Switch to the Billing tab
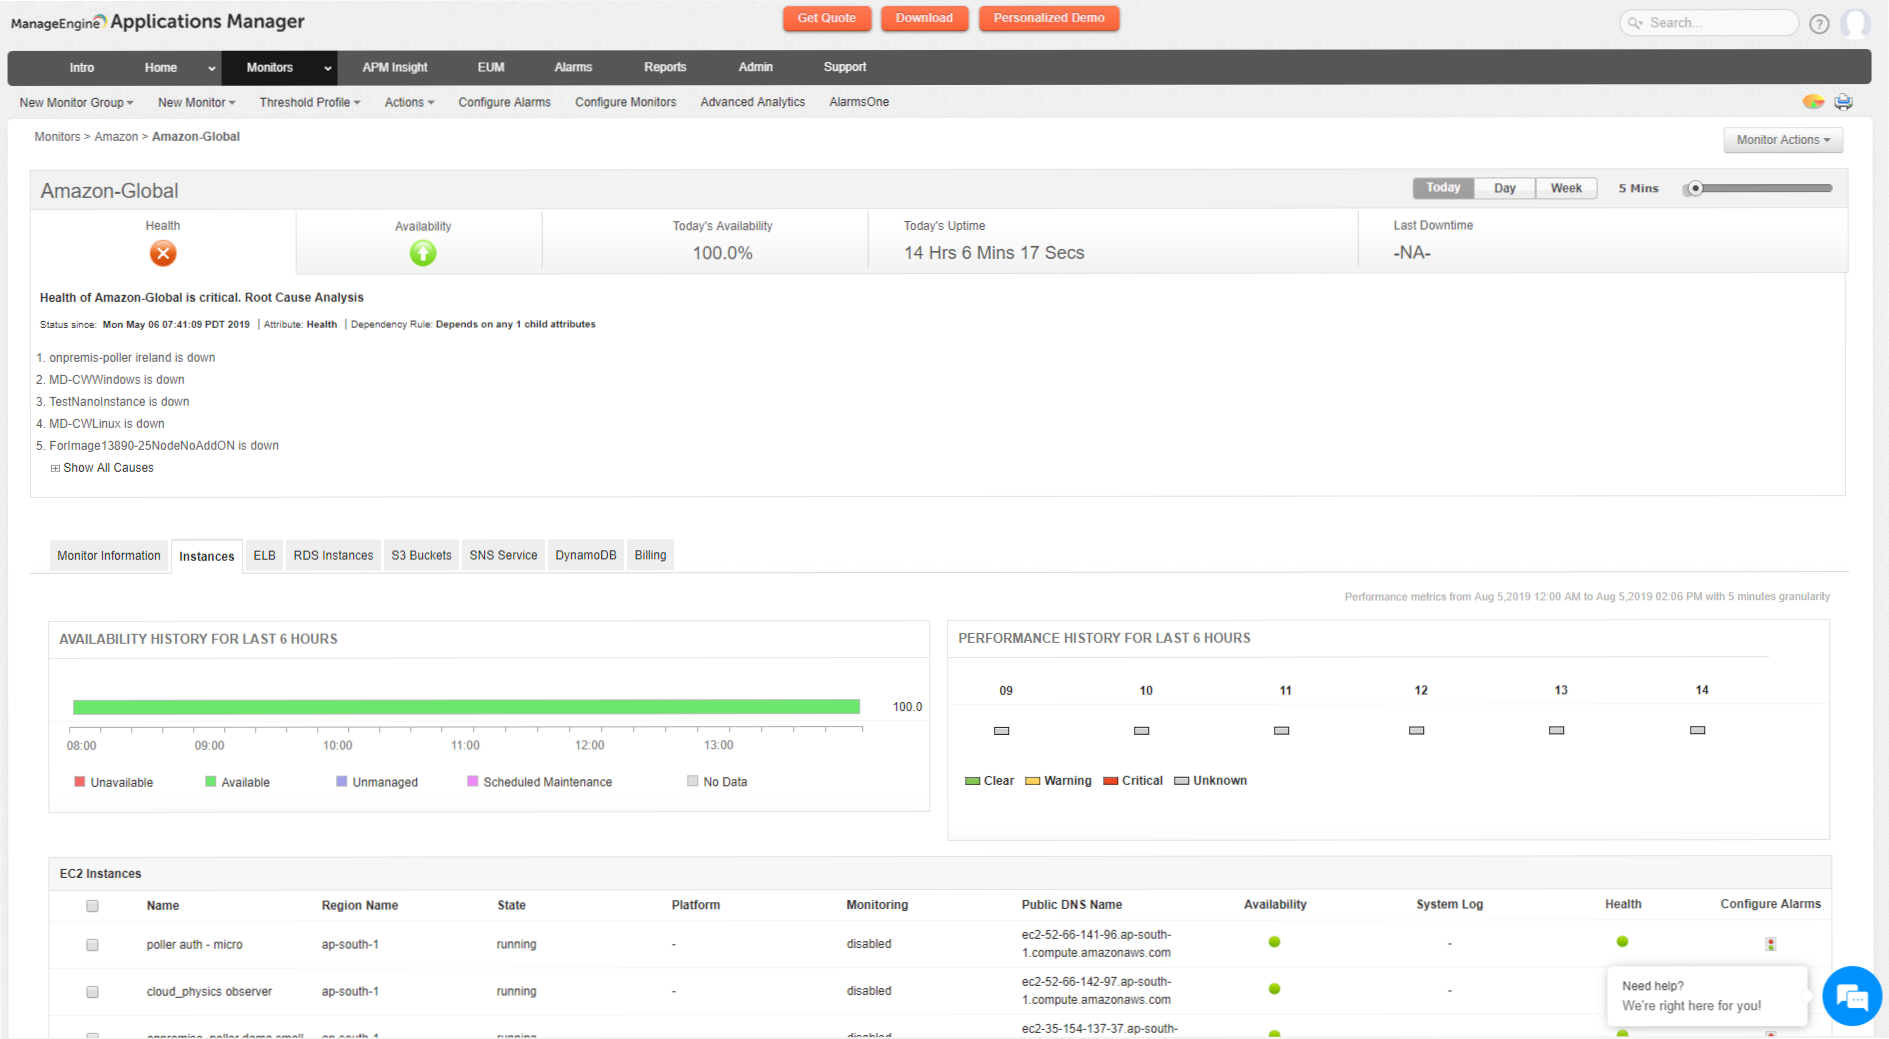This screenshot has height=1039, width=1889. click(650, 555)
